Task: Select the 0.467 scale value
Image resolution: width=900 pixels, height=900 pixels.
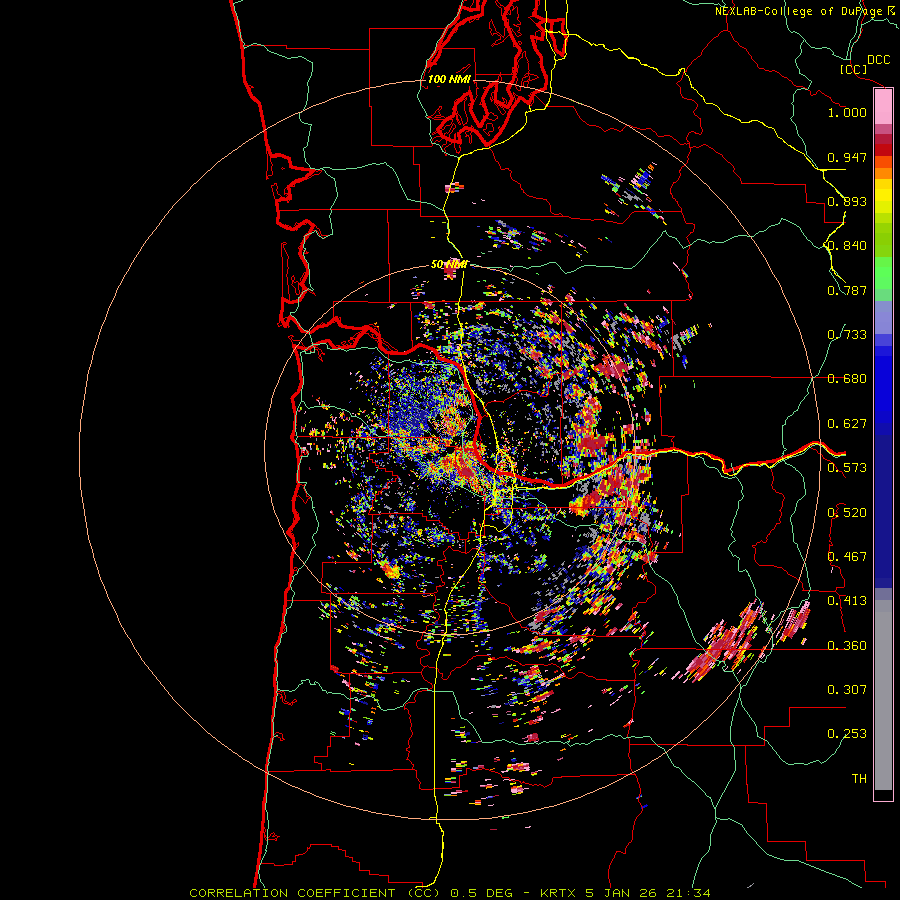Action: [847, 557]
